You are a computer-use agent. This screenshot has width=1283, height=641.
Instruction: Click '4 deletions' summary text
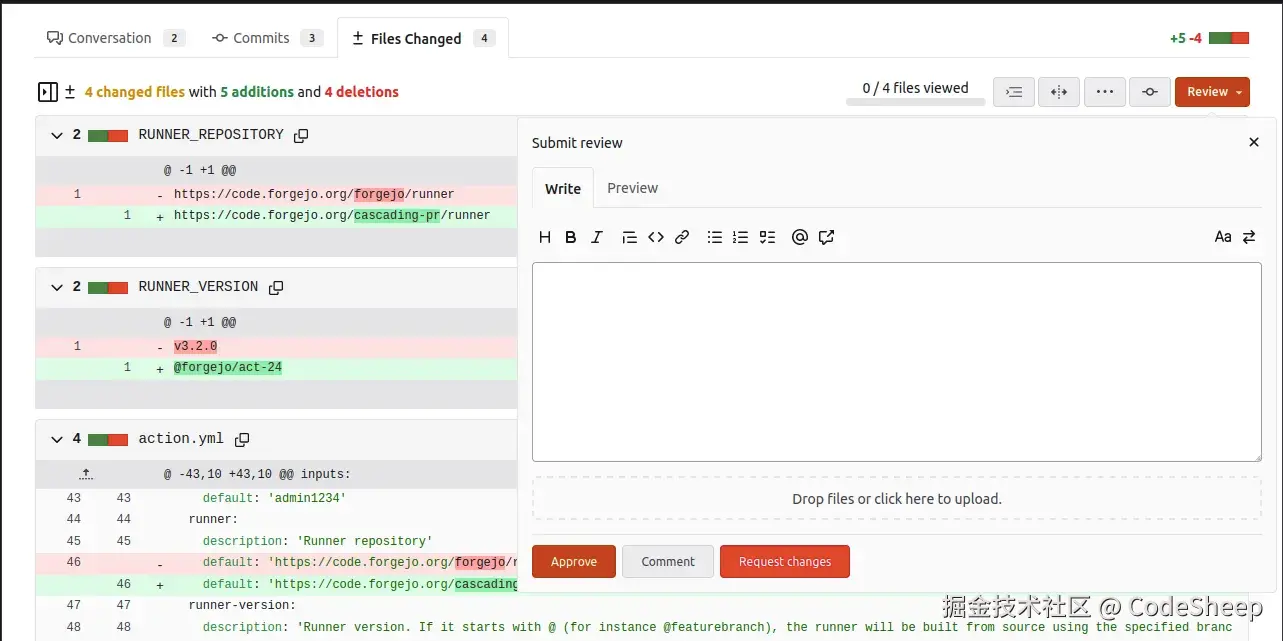point(361,92)
